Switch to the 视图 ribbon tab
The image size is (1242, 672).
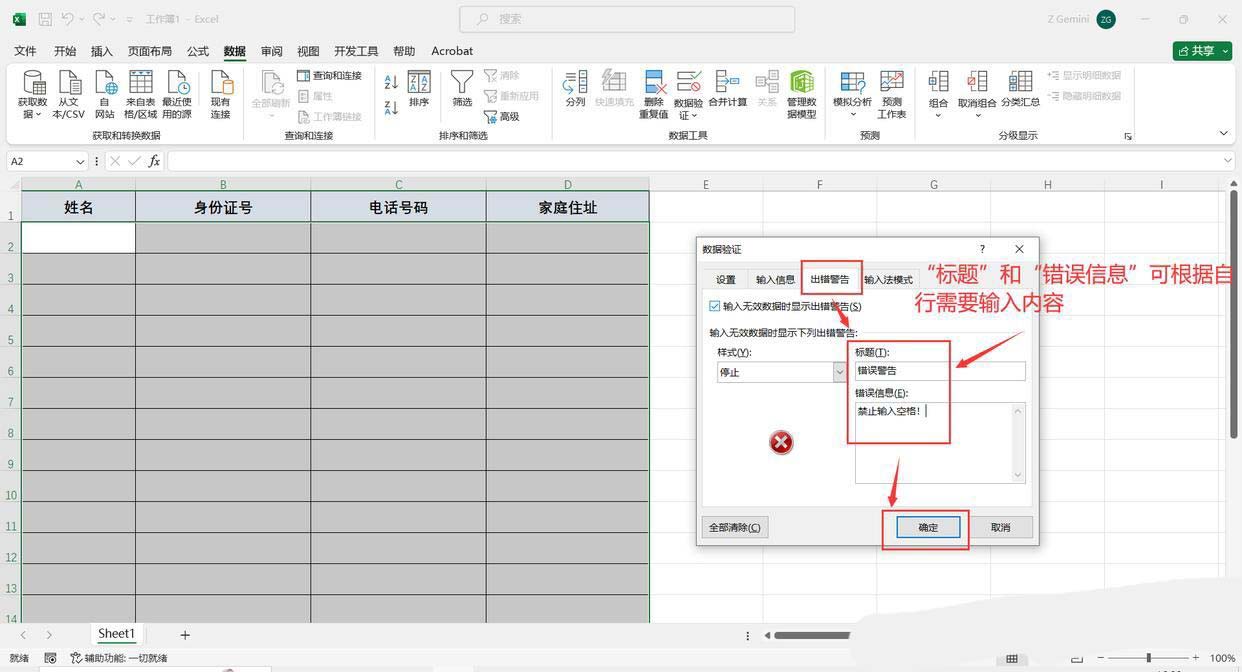point(308,51)
